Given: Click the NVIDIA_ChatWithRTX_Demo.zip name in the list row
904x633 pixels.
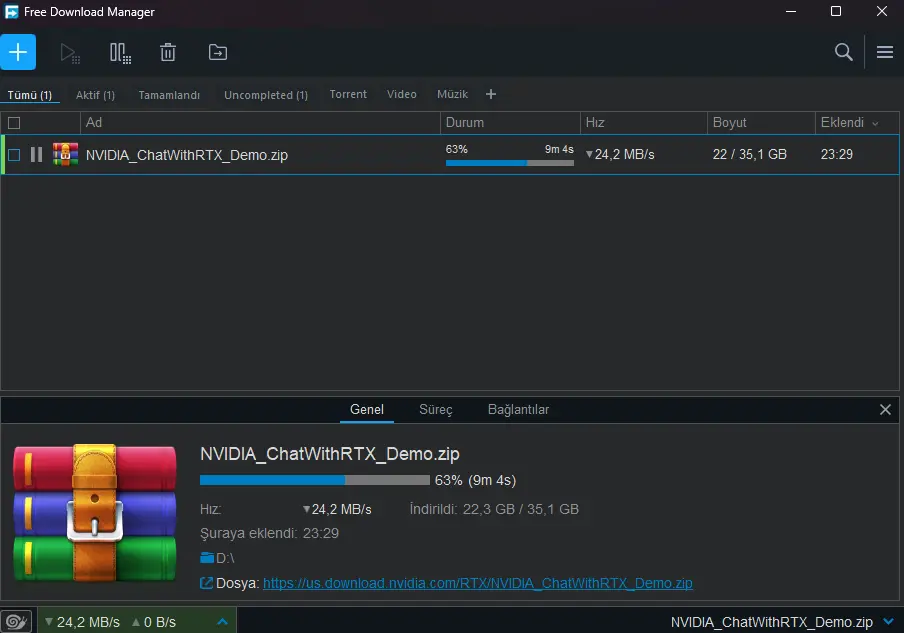Looking at the screenshot, I should coord(187,155).
